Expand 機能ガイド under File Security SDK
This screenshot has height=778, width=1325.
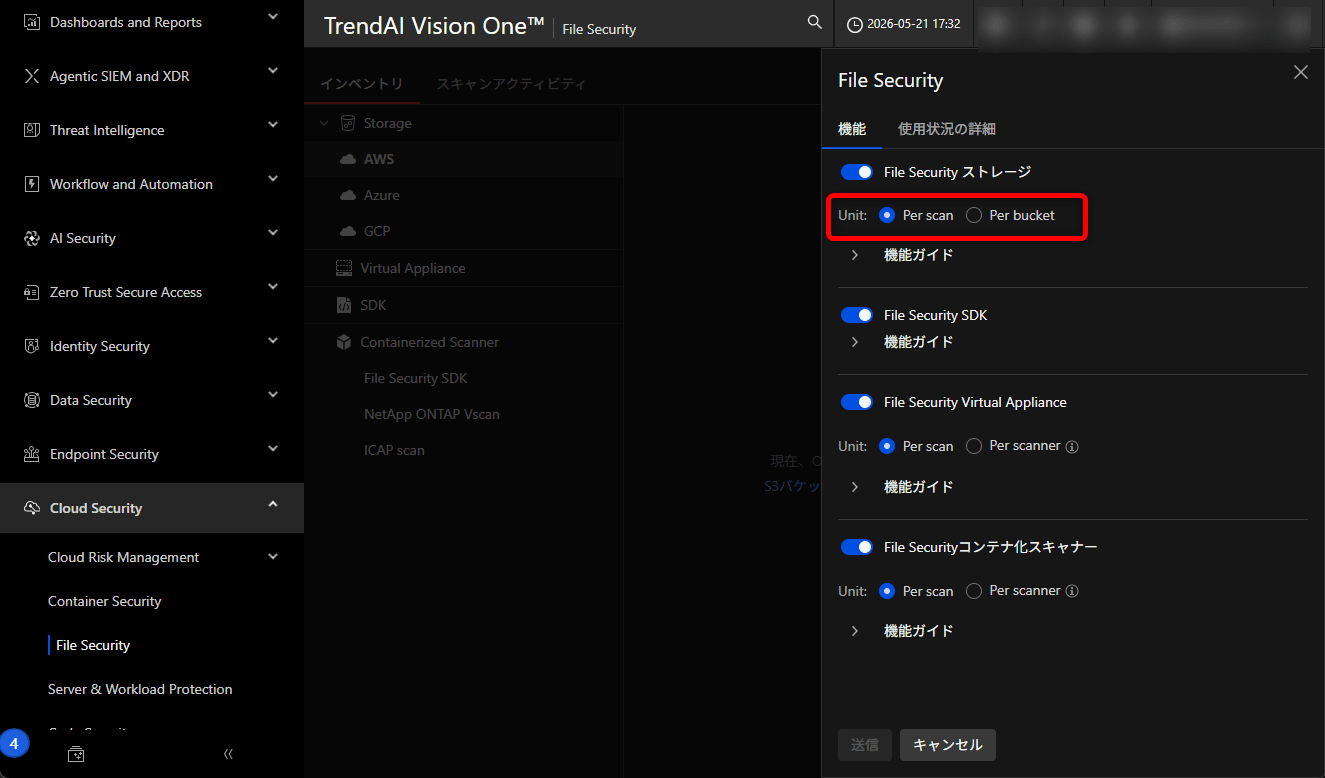click(855, 342)
